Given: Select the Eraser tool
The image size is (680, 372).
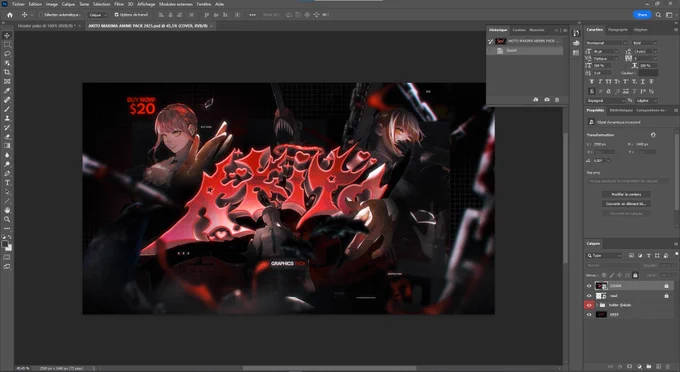Looking at the screenshot, I should point(7,137).
